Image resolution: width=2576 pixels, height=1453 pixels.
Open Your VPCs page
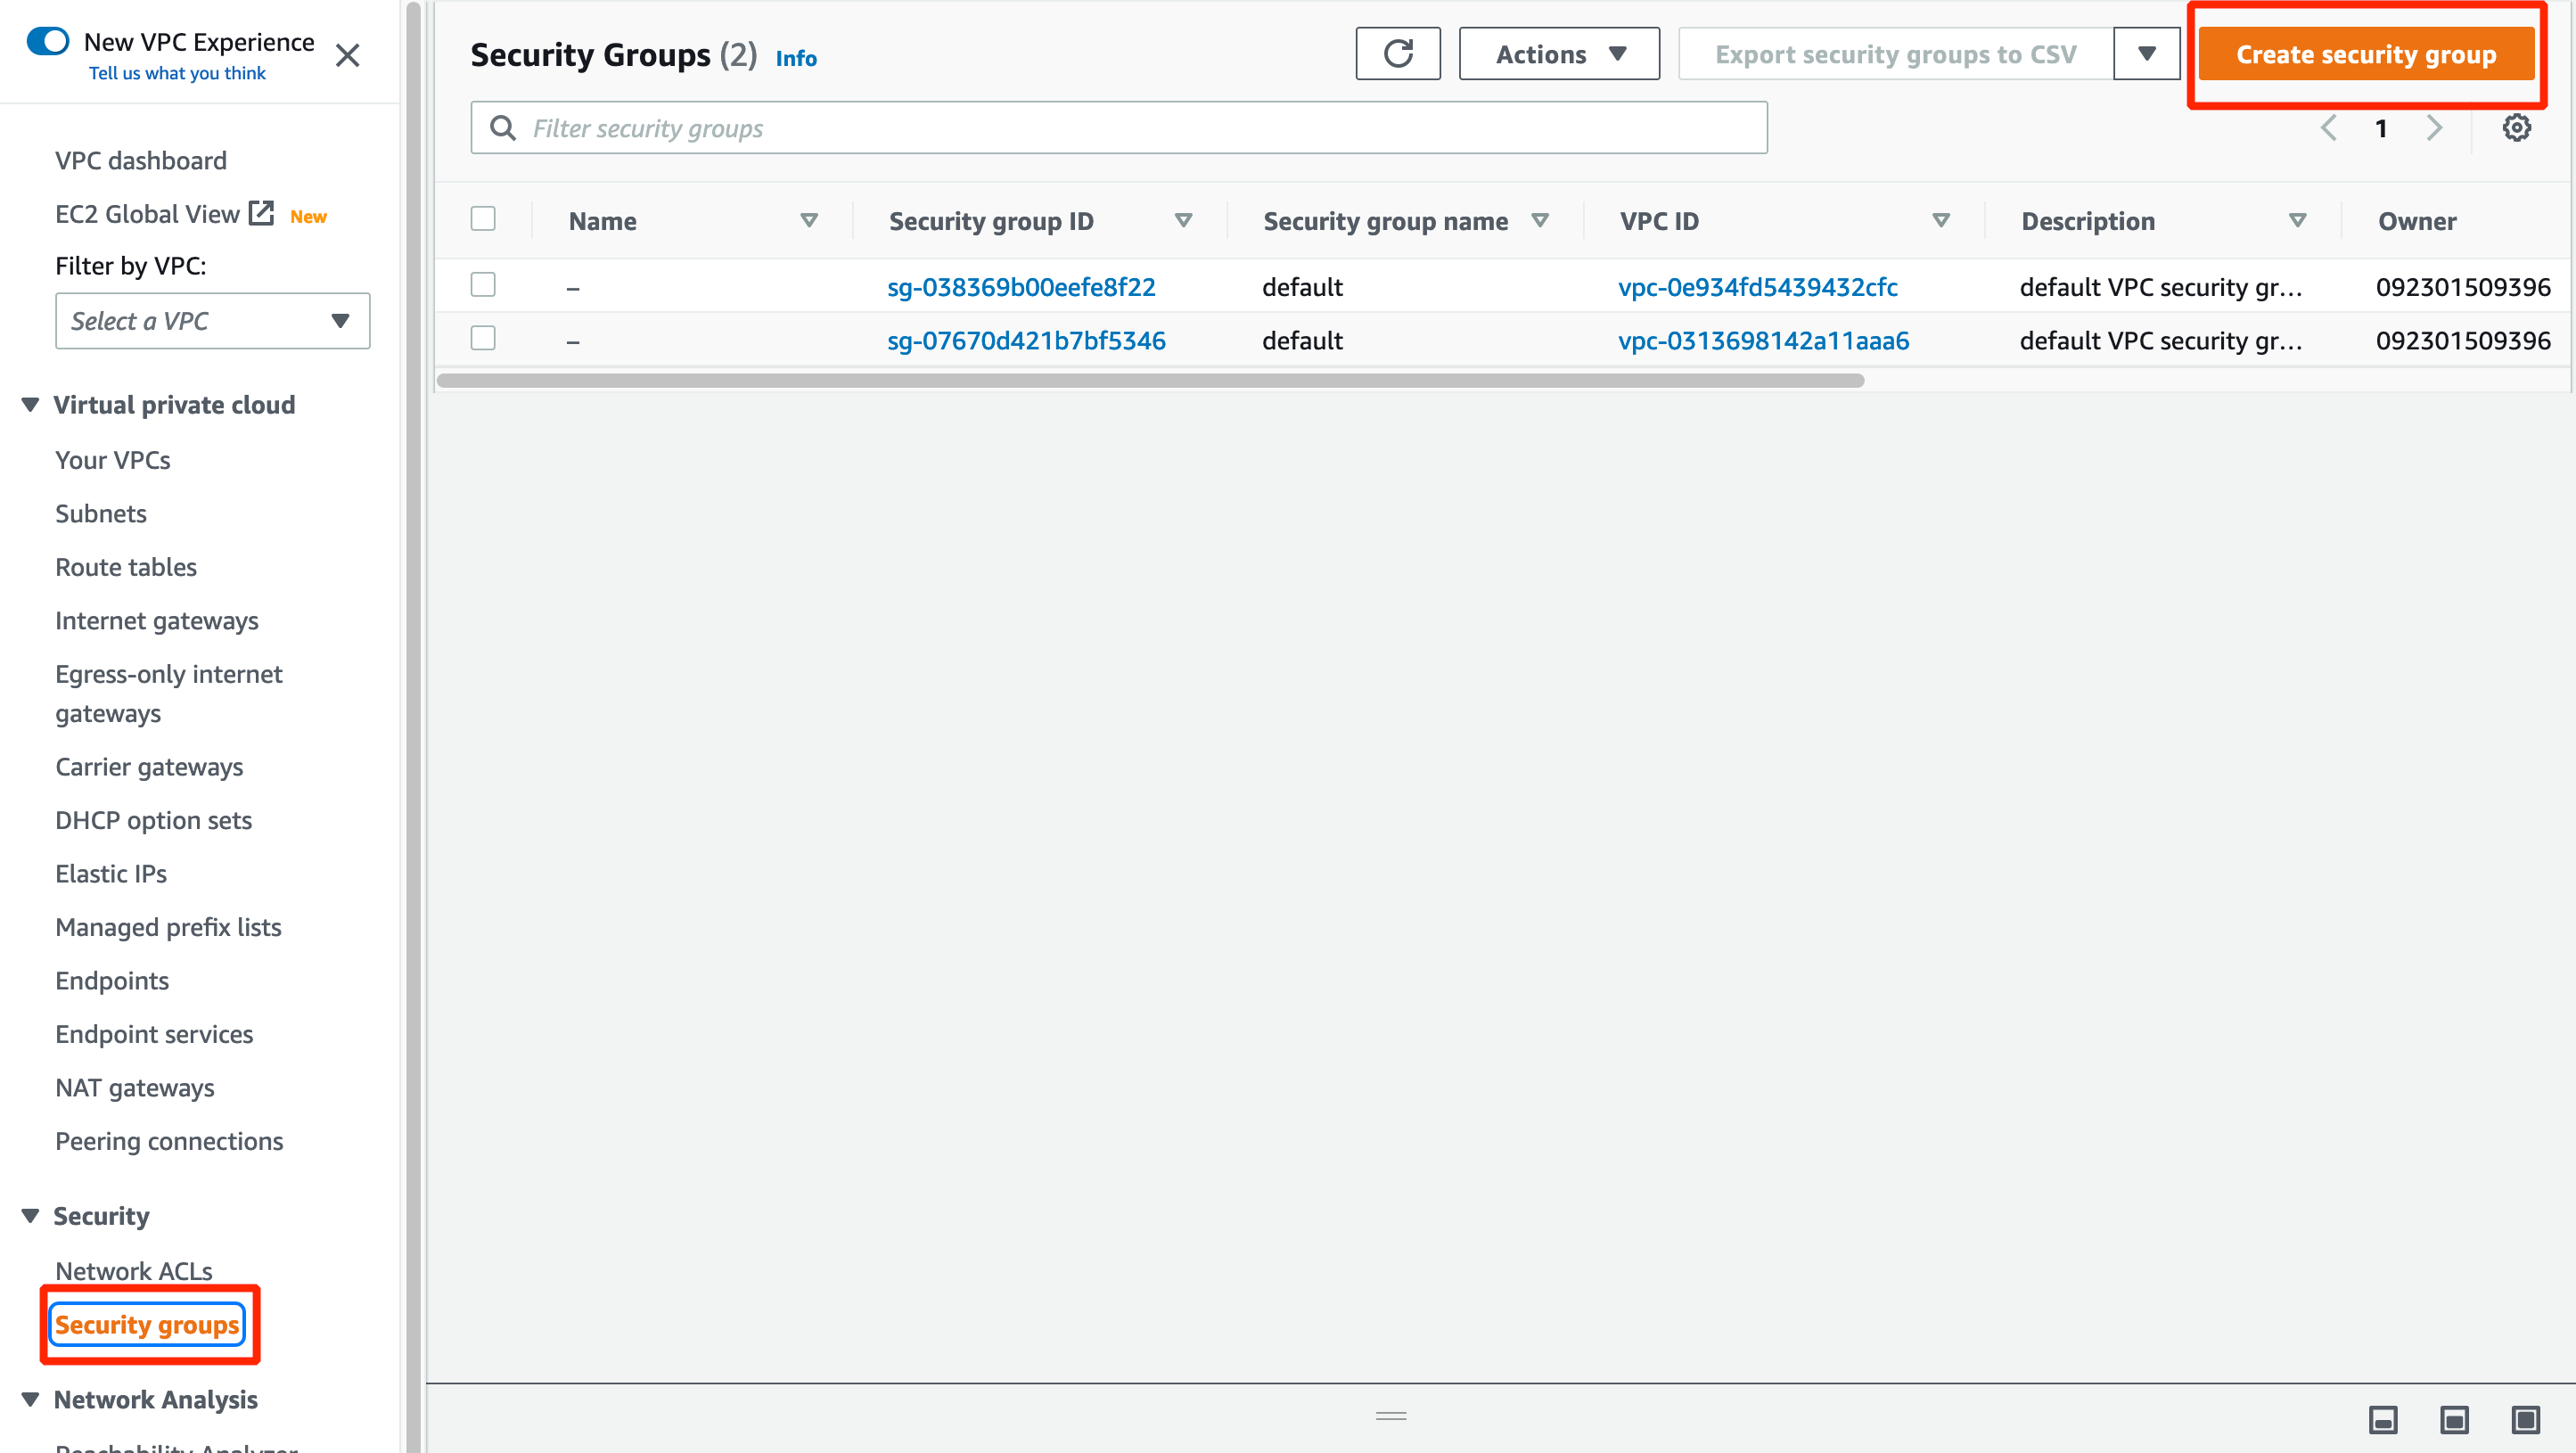[x=113, y=460]
